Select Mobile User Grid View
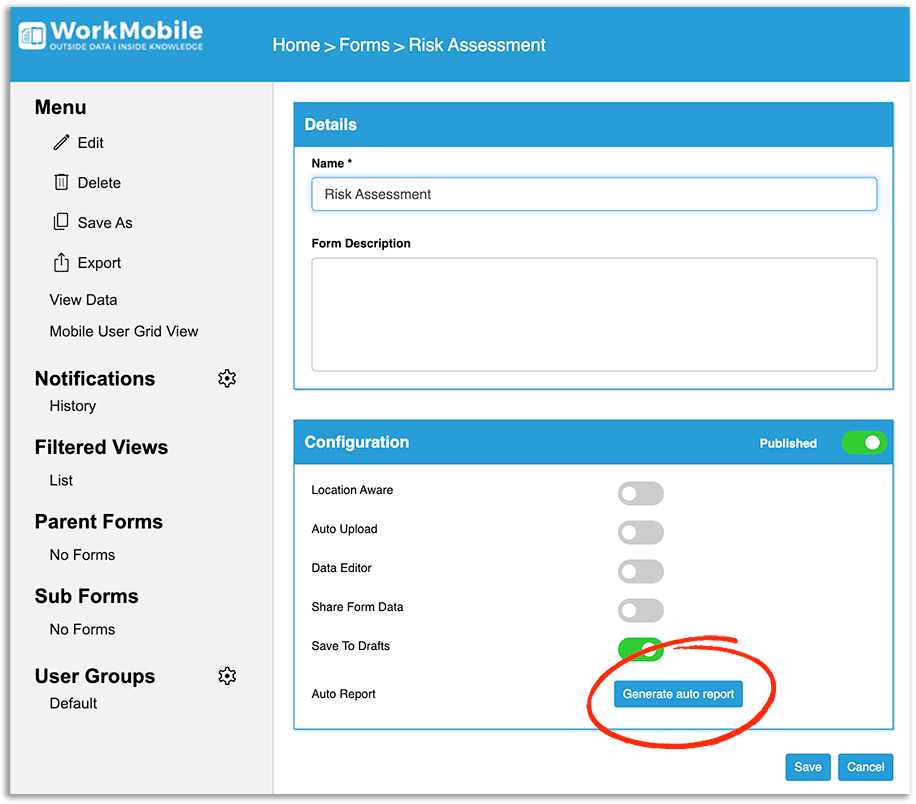Screen dimensions: 916x804 (x=124, y=331)
